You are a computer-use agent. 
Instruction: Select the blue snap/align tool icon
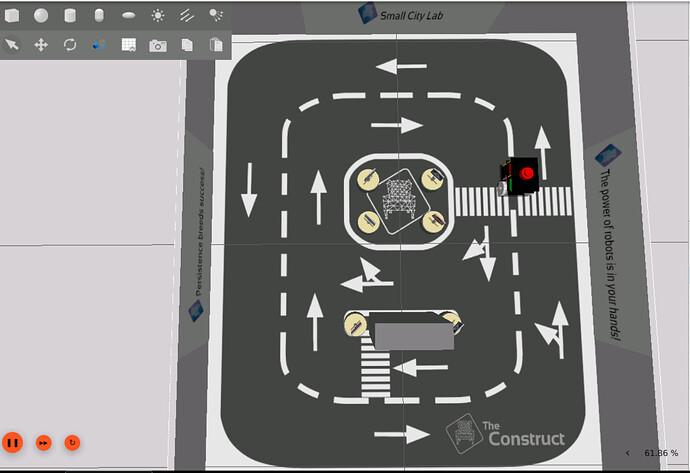pyautogui.click(x=99, y=44)
